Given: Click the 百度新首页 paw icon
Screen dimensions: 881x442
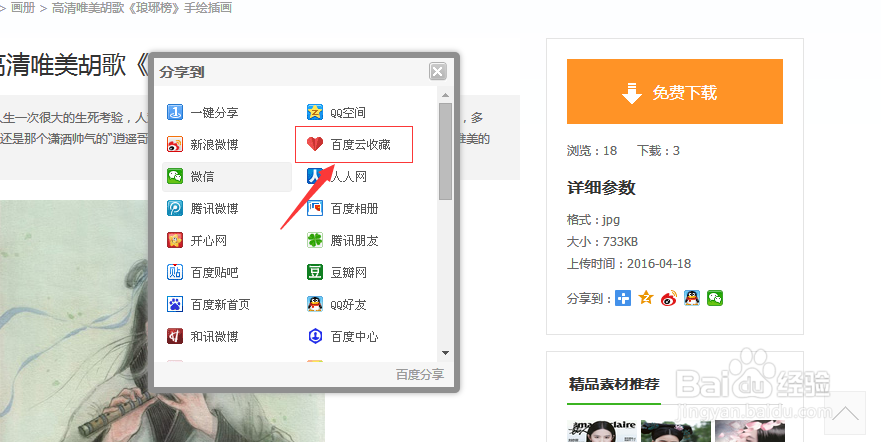Looking at the screenshot, I should click(x=175, y=304).
